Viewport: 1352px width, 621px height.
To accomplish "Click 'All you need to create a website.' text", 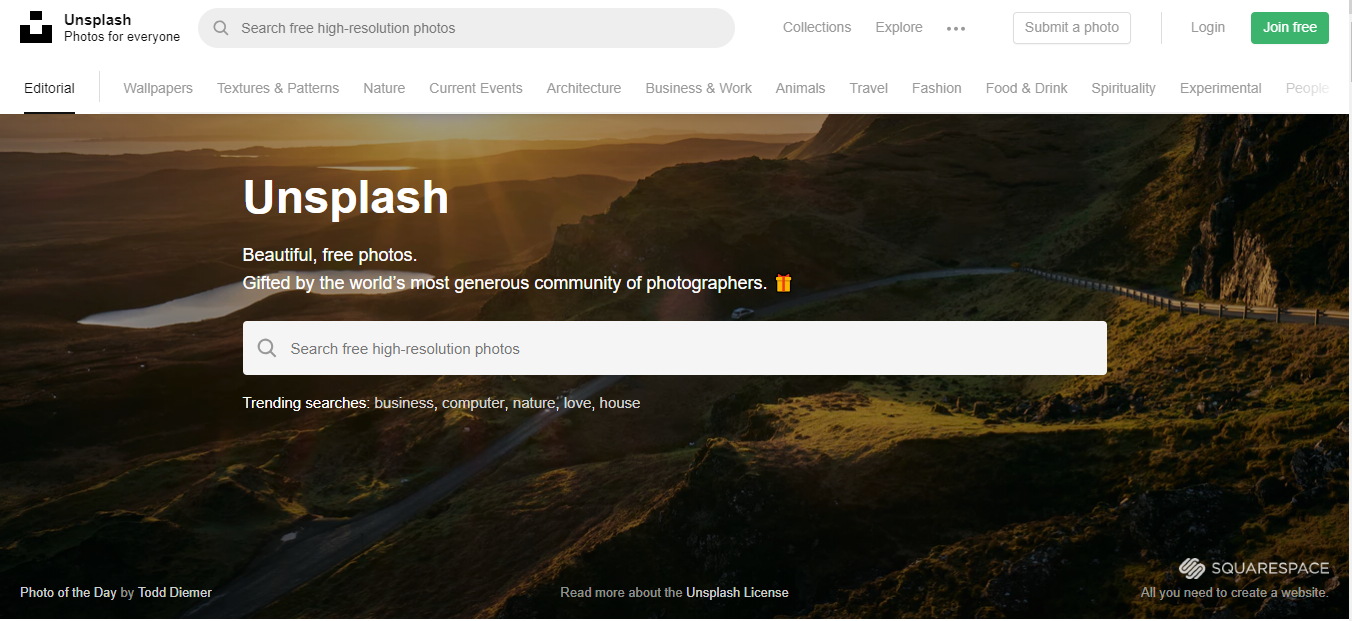I will (1235, 592).
